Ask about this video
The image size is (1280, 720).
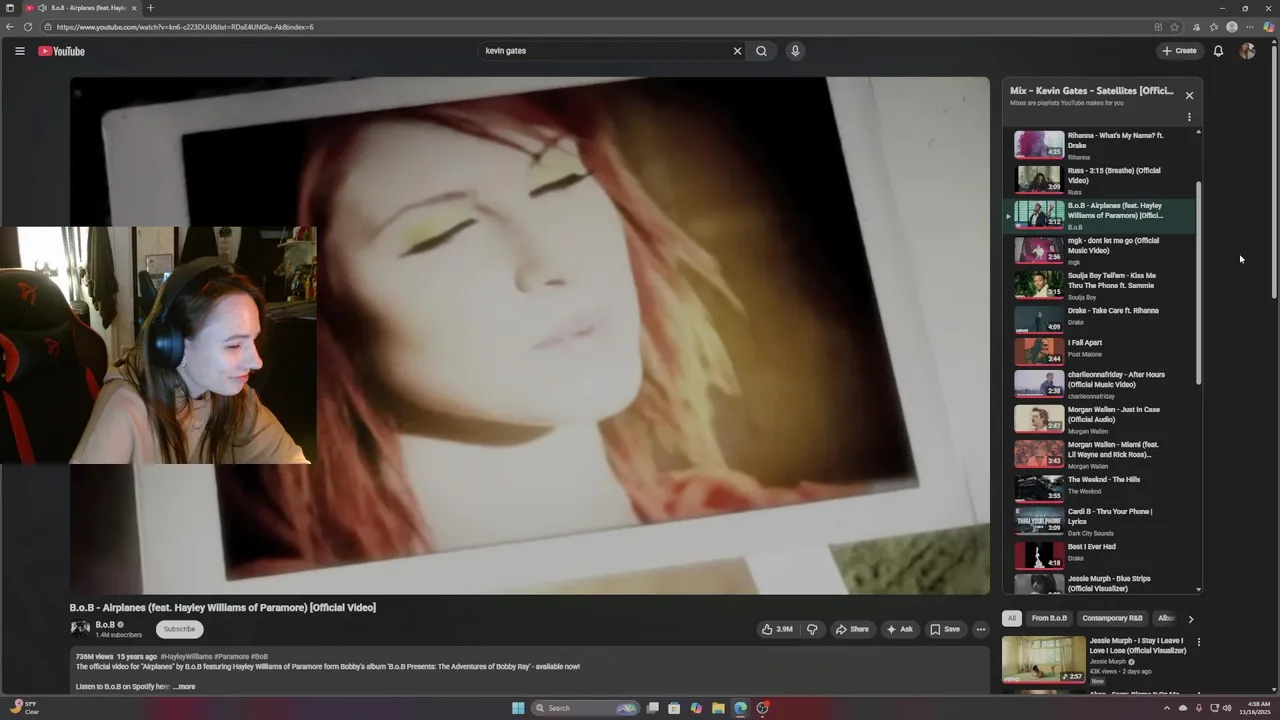(x=899, y=629)
